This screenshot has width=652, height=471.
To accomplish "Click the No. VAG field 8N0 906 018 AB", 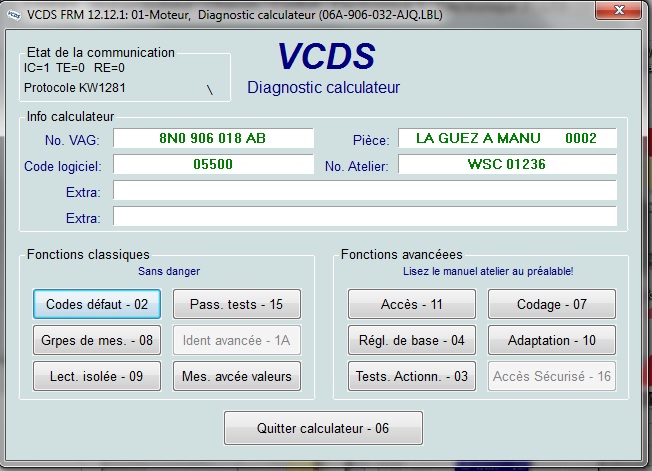I will (x=213, y=138).
